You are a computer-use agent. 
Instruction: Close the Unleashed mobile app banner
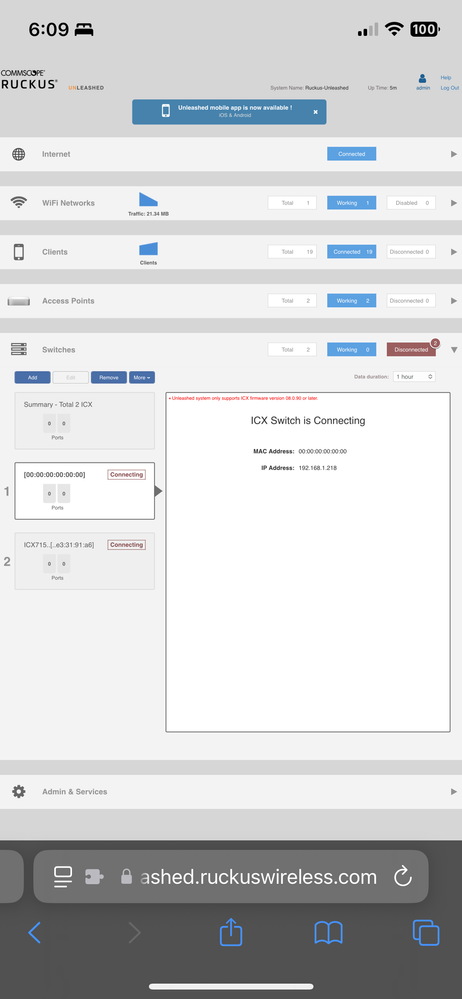(x=315, y=111)
